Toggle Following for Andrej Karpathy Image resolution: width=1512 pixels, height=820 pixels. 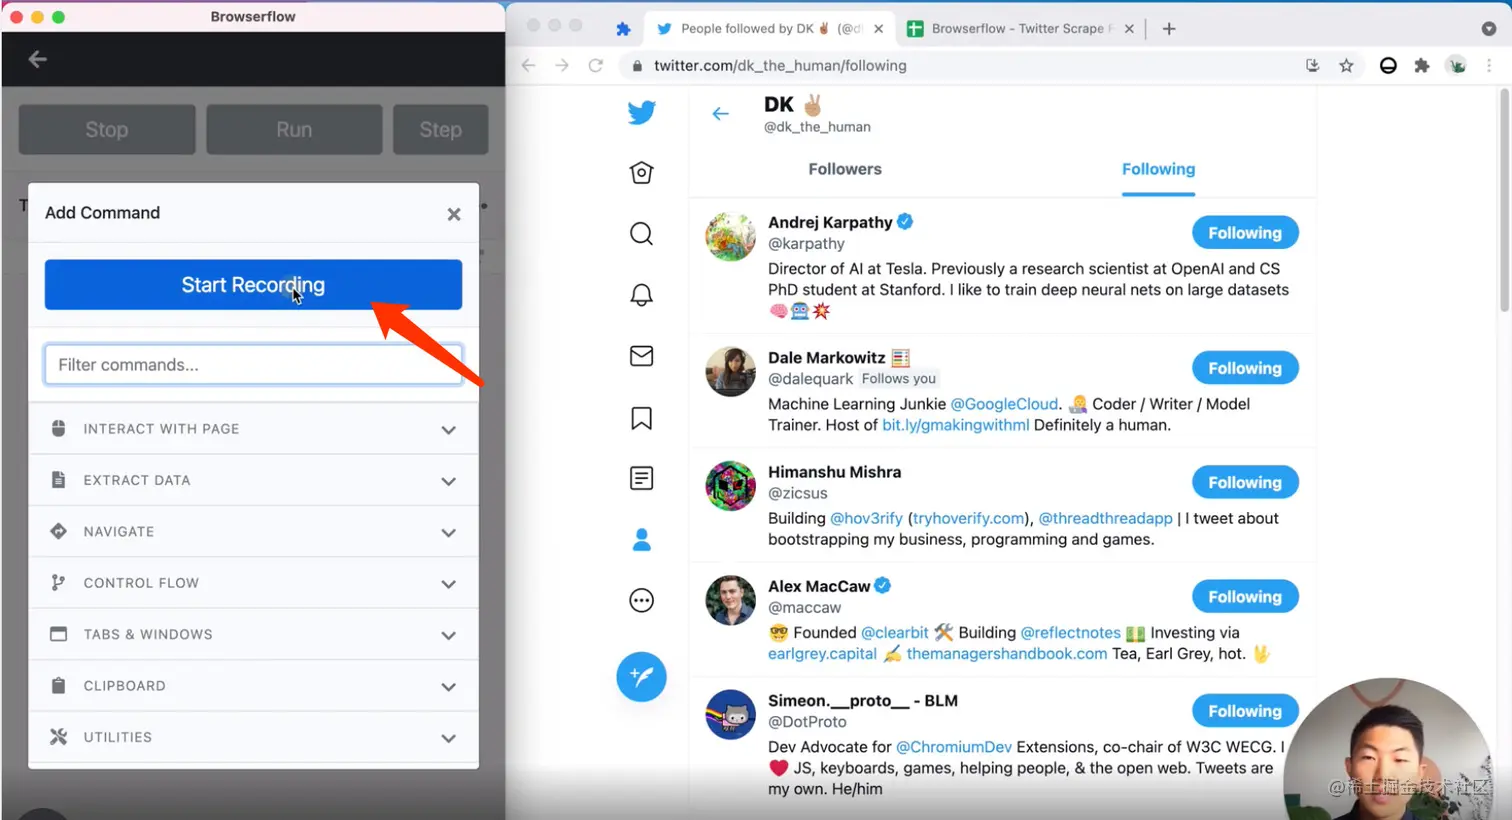1245,233
